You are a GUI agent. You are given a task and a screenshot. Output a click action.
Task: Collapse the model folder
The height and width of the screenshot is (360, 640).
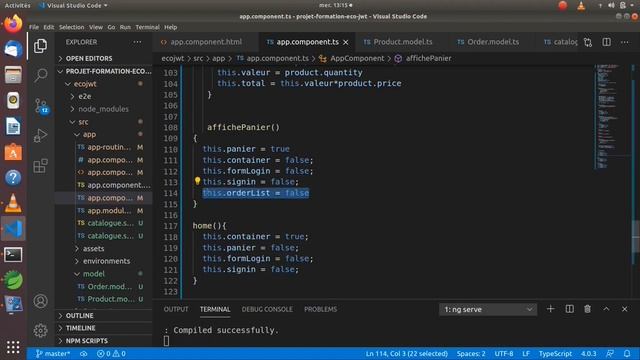94,273
